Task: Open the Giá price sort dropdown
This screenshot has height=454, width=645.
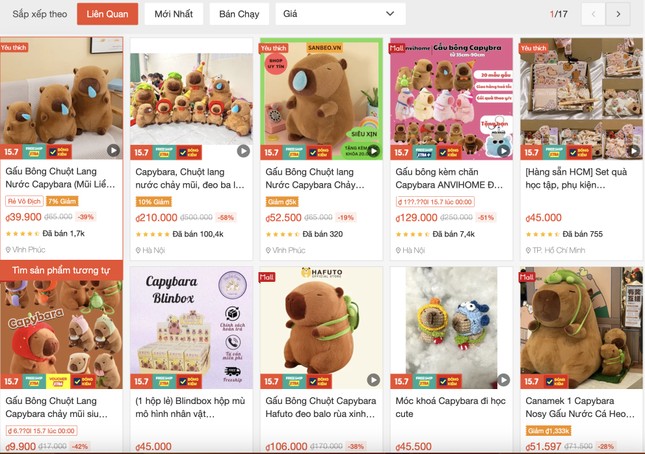Action: pyautogui.click(x=340, y=14)
